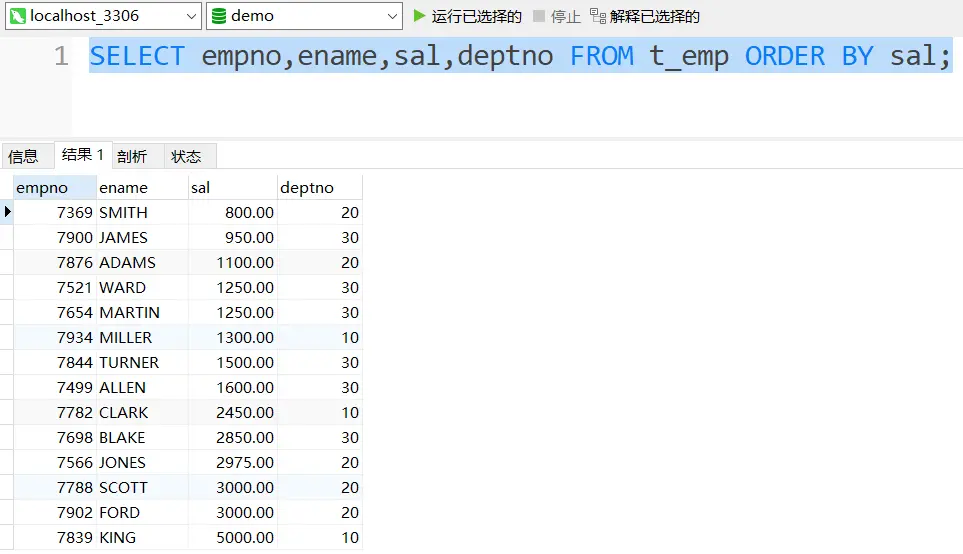Click the empno column header
The image size is (963, 554).
coord(54,188)
